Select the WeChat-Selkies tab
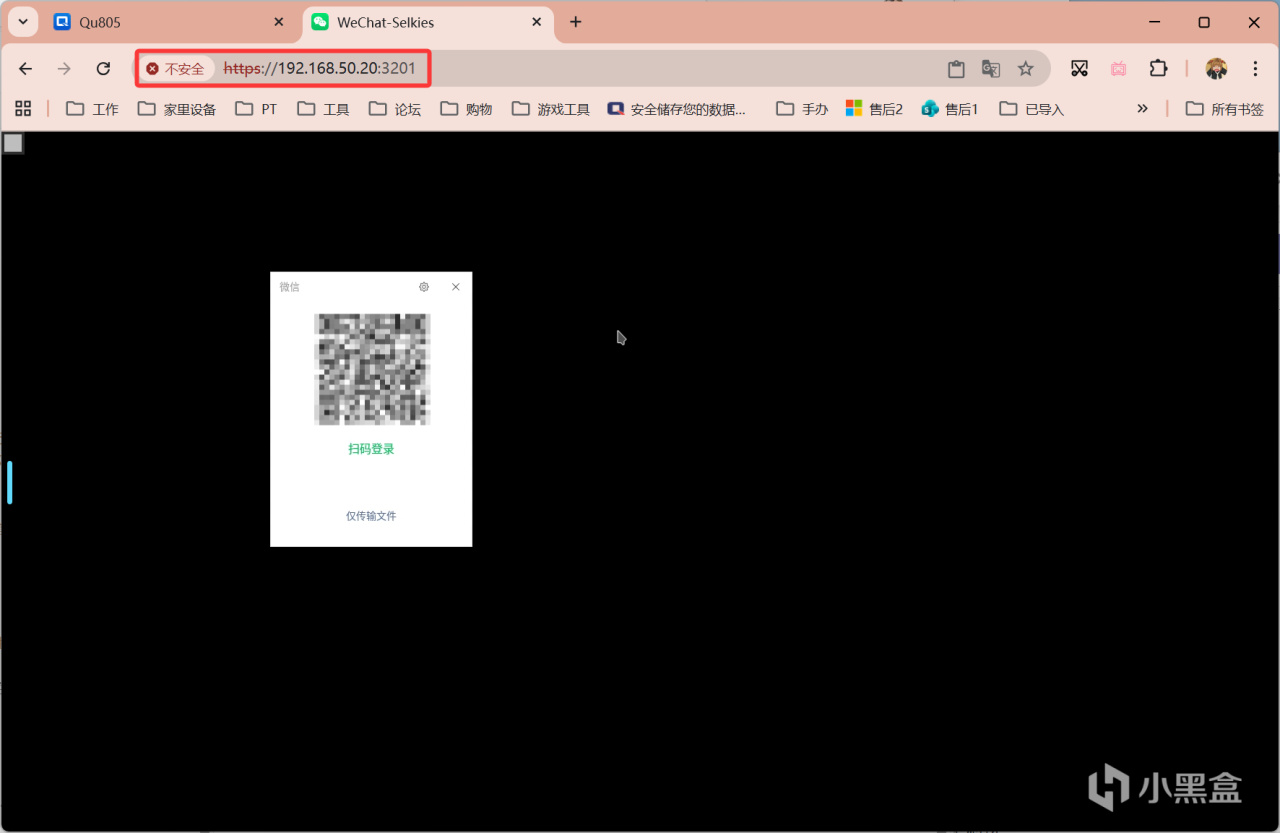Viewport: 1280px width, 833px height. [x=428, y=22]
